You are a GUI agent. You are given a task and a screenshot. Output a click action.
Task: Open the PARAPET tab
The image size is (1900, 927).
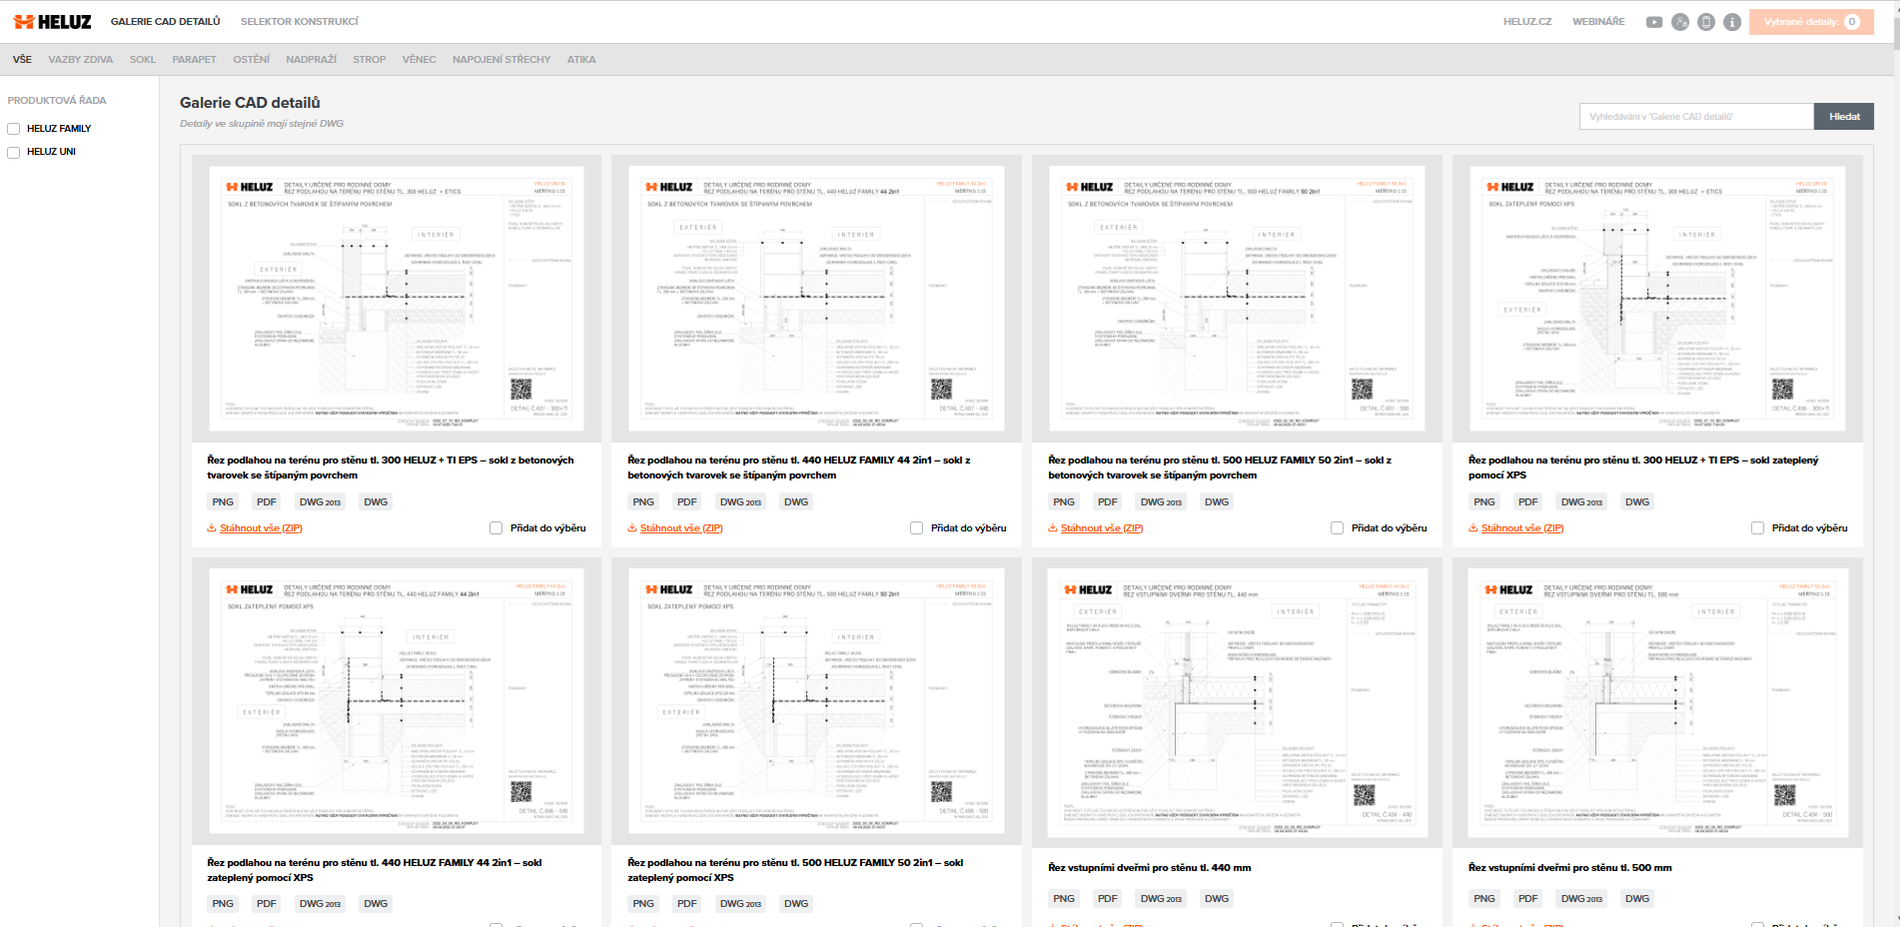point(194,60)
